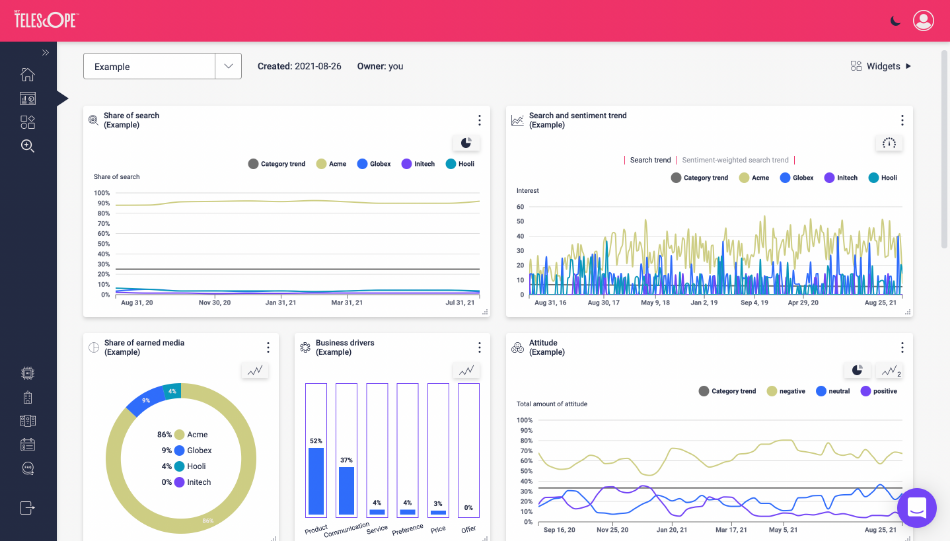Toggle Hooli in Search trend legend
Viewport: 950px width, 541px height.
(883, 178)
